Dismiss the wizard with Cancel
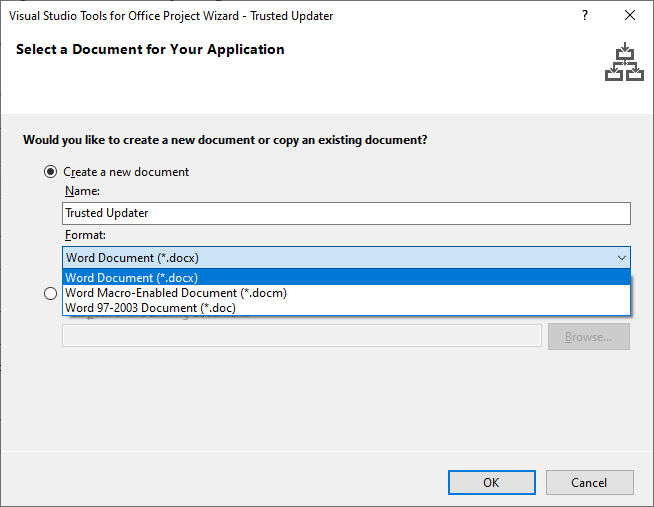This screenshot has width=654, height=507. [x=589, y=482]
